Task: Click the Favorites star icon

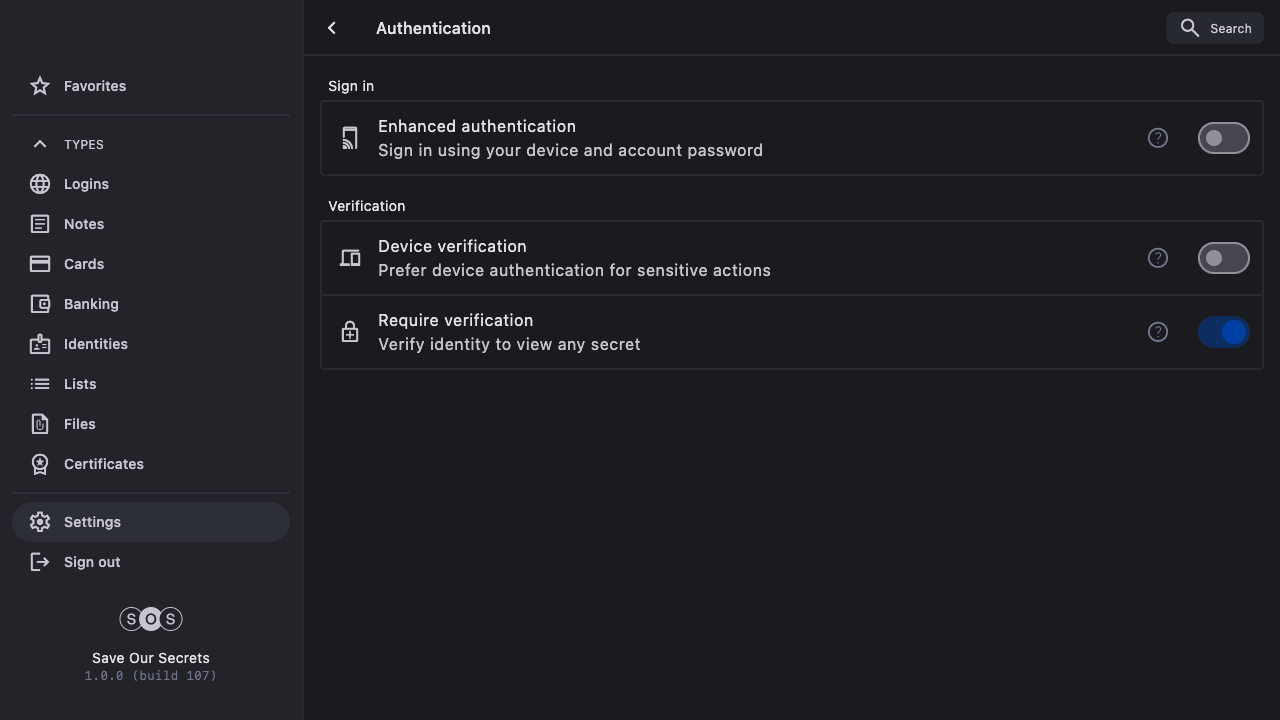Action: tap(40, 86)
